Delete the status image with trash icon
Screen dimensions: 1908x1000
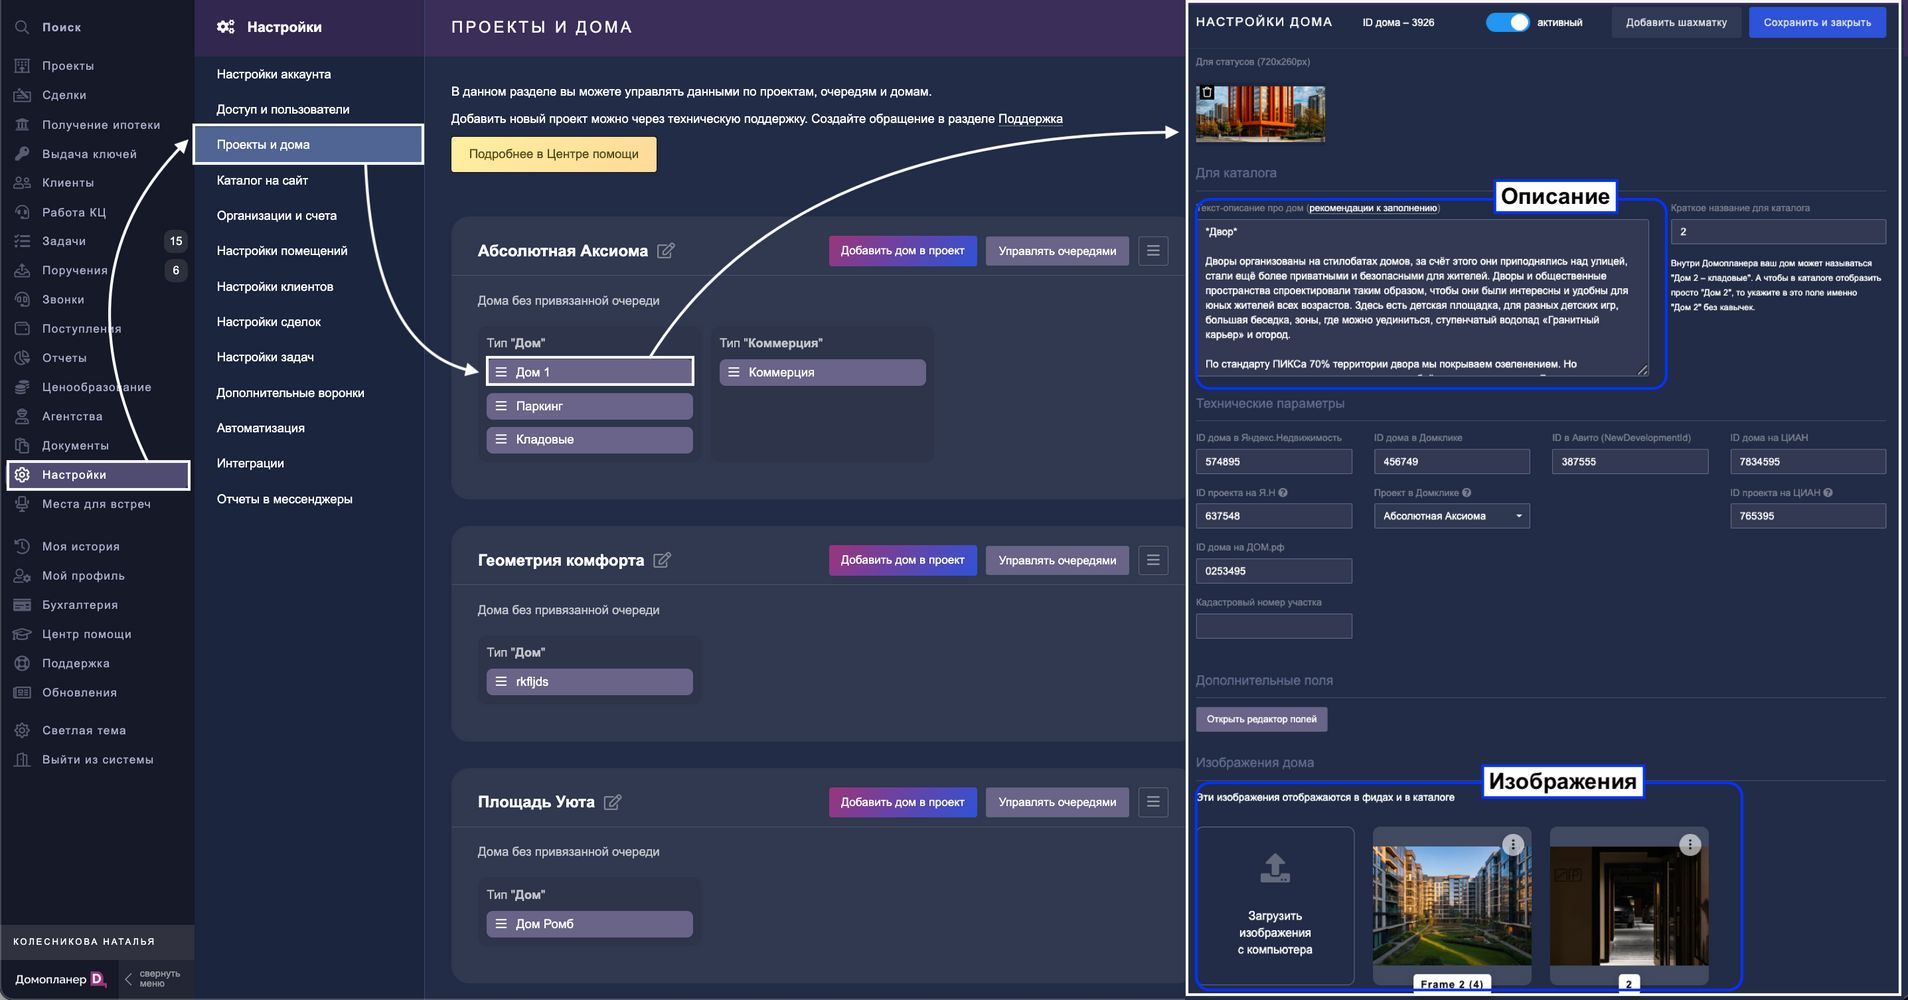1207,93
